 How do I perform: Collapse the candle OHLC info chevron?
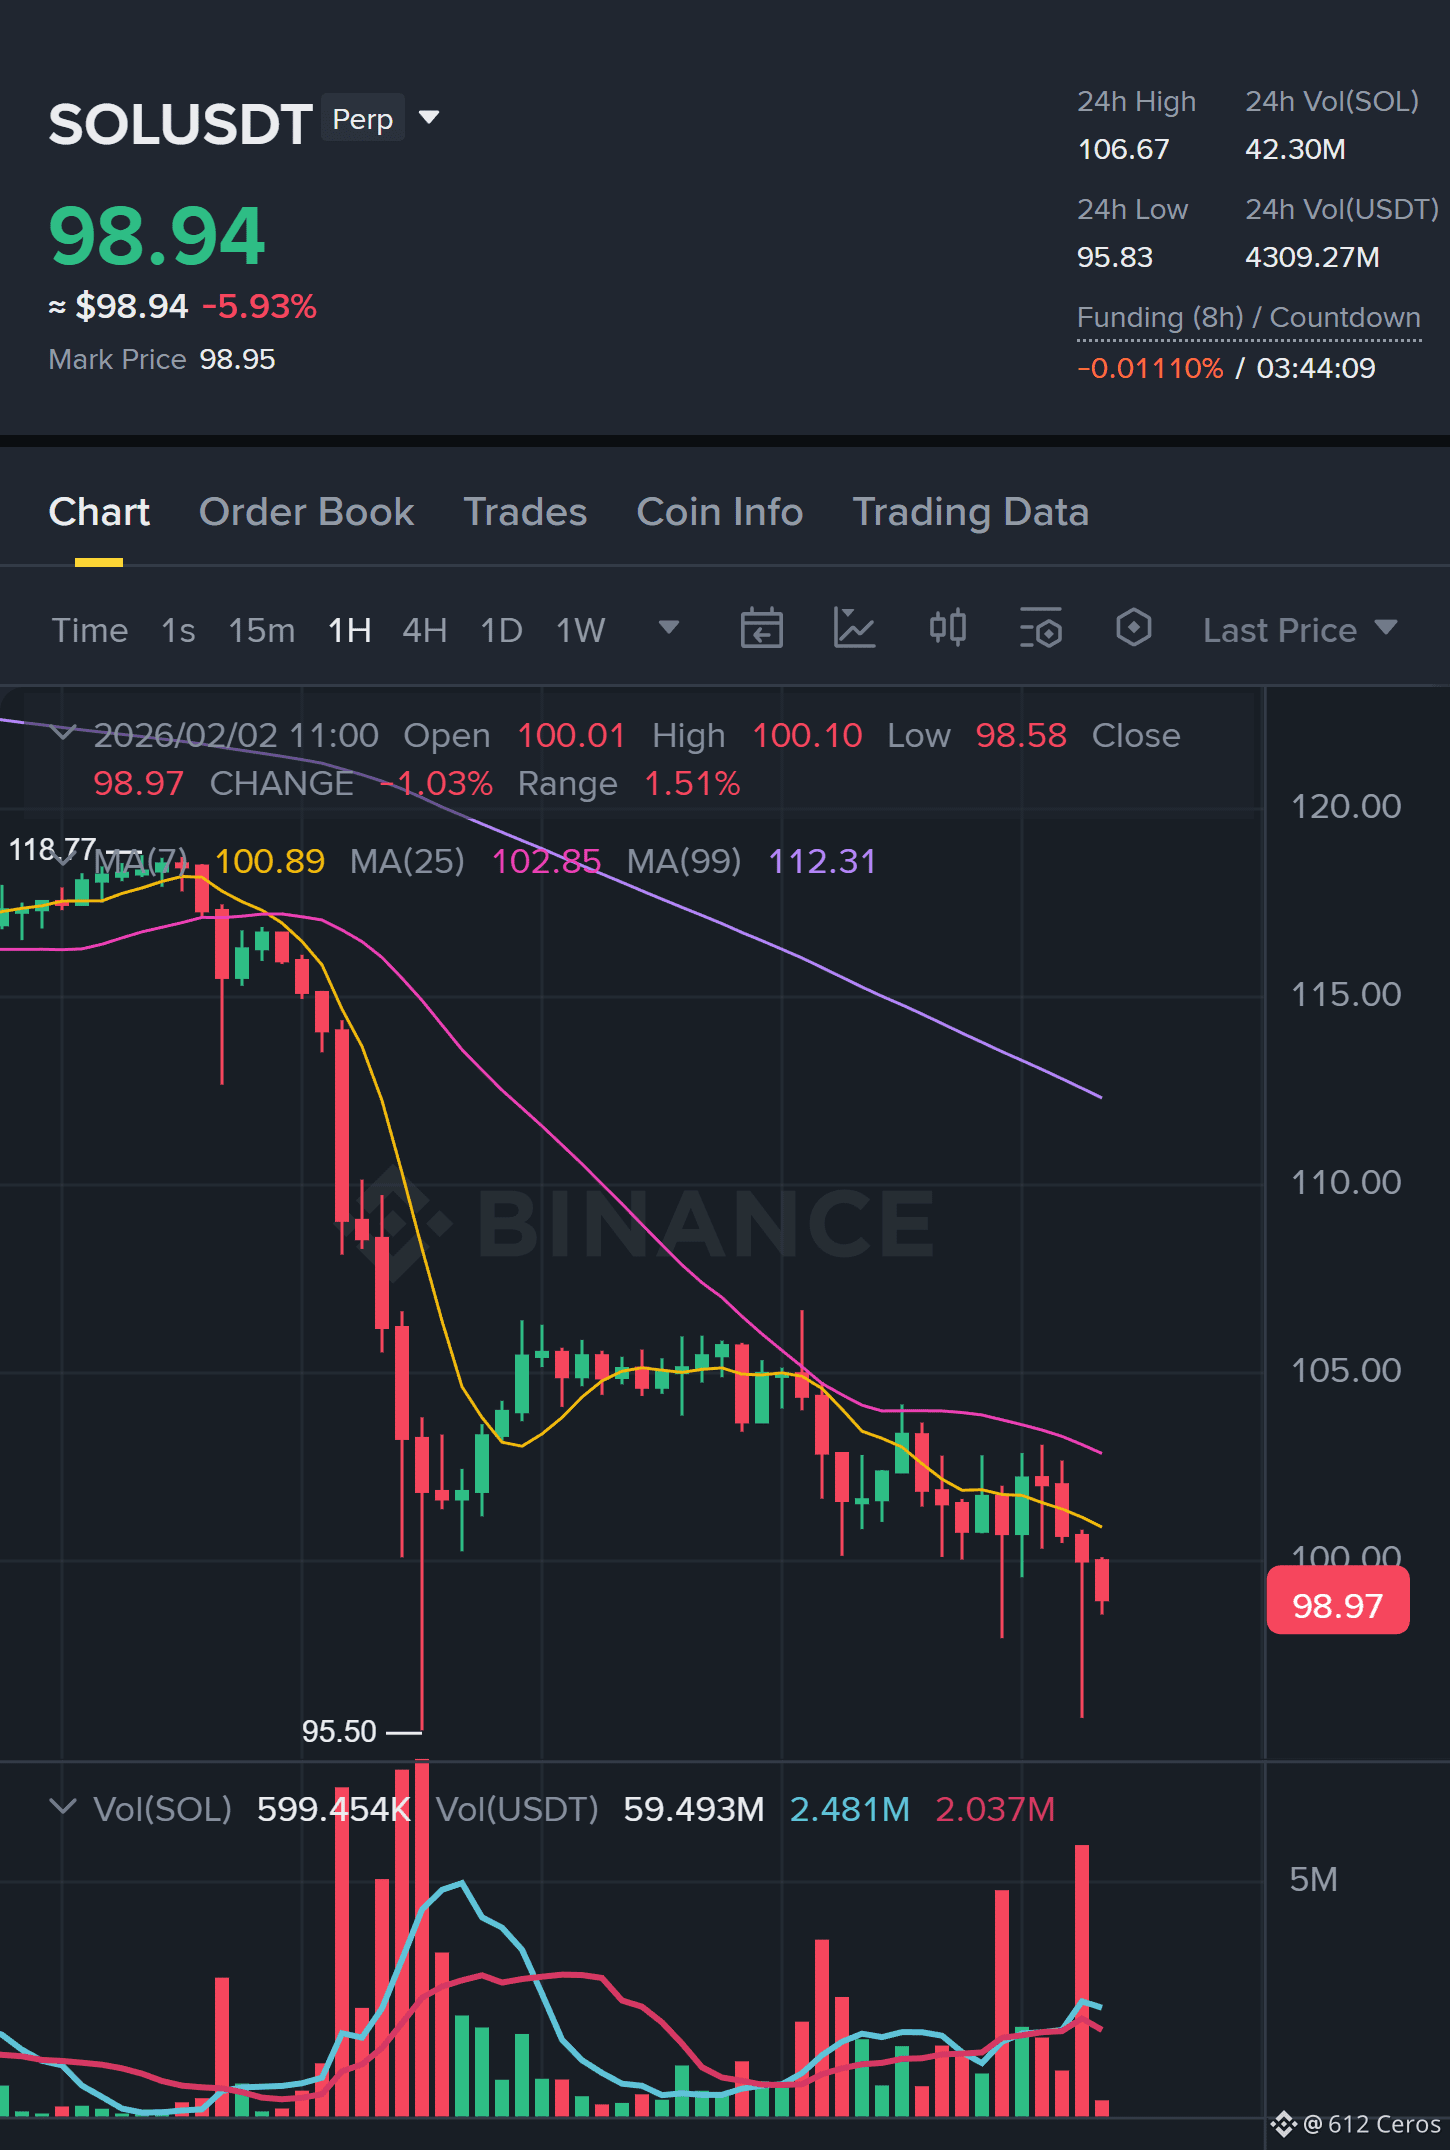[63, 733]
